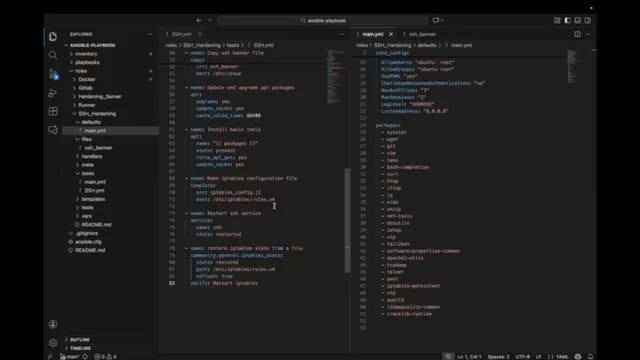Screen dimensions: 640x360
Task: Open Run and Debug view
Action: (x=53, y=93)
